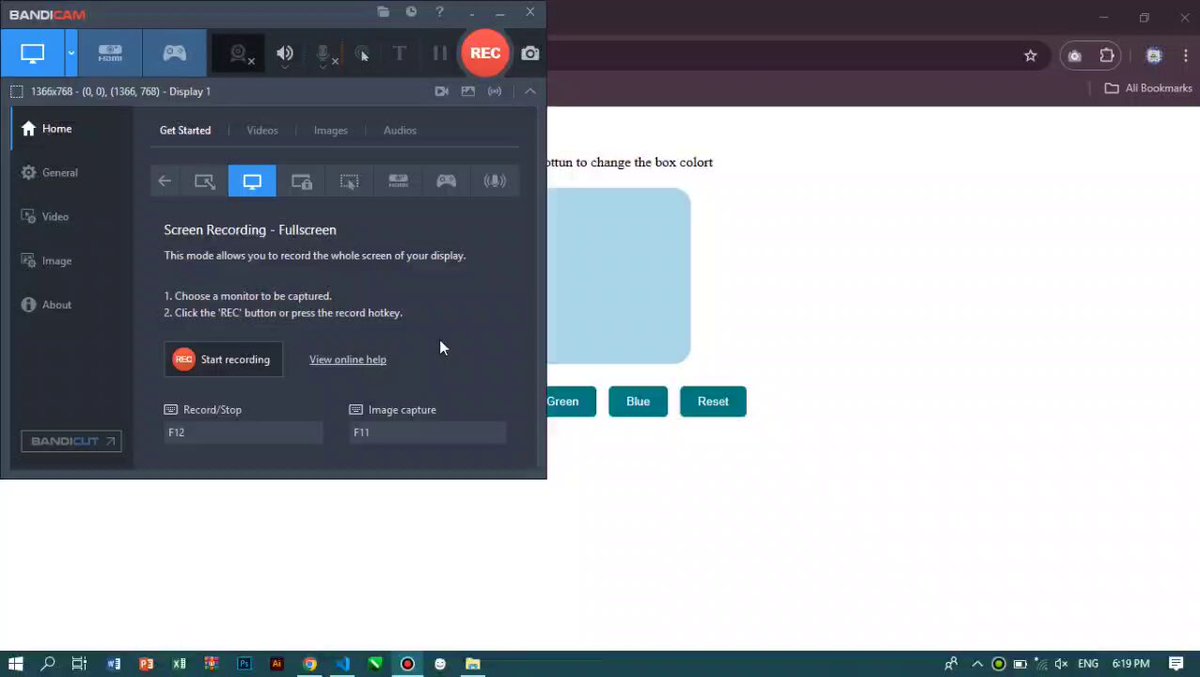Open Bandicam help question mark
This screenshot has width=1200, height=677.
pos(440,12)
